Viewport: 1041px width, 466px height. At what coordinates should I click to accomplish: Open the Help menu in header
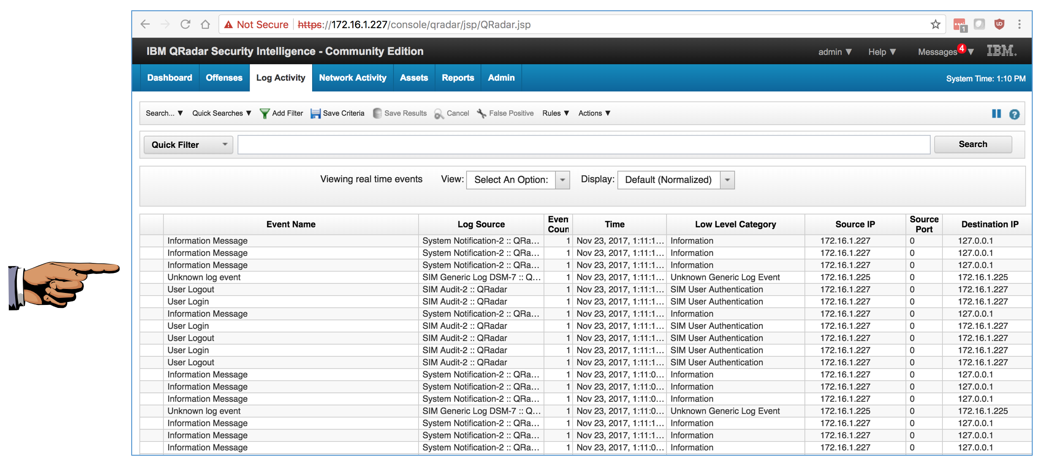click(x=882, y=52)
